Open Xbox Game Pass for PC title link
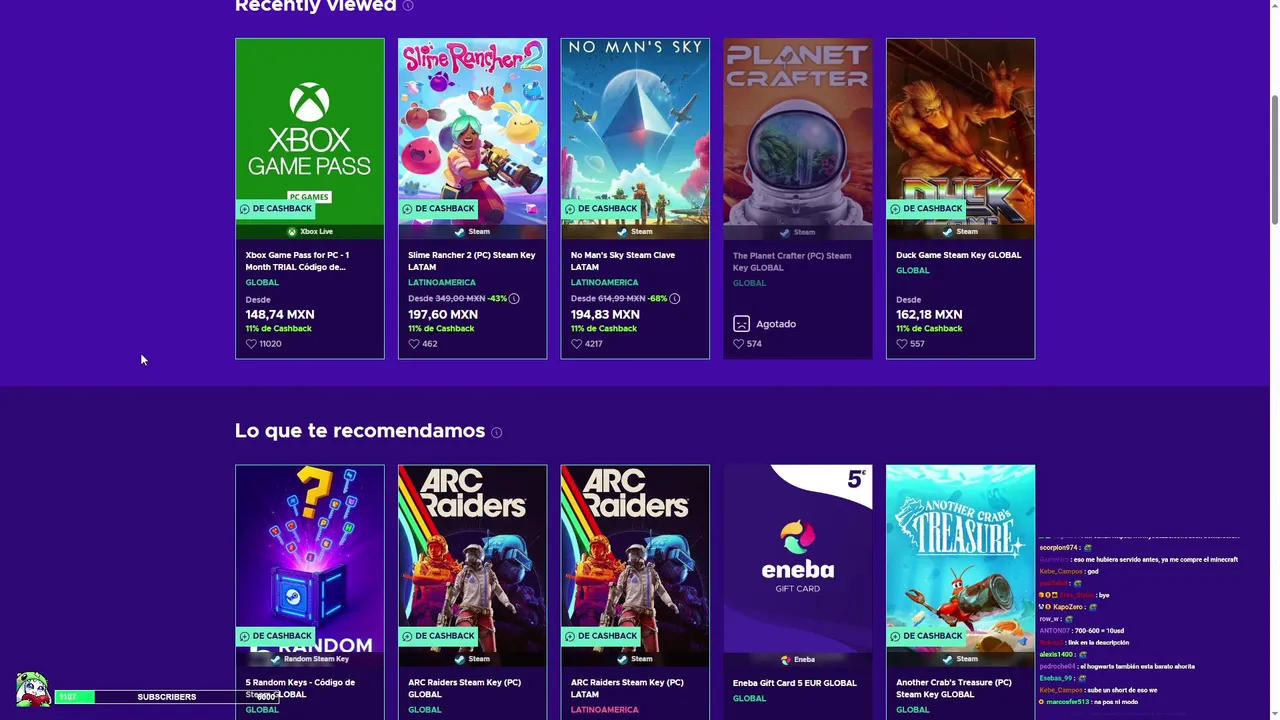Image resolution: width=1280 pixels, height=720 pixels. pos(298,261)
